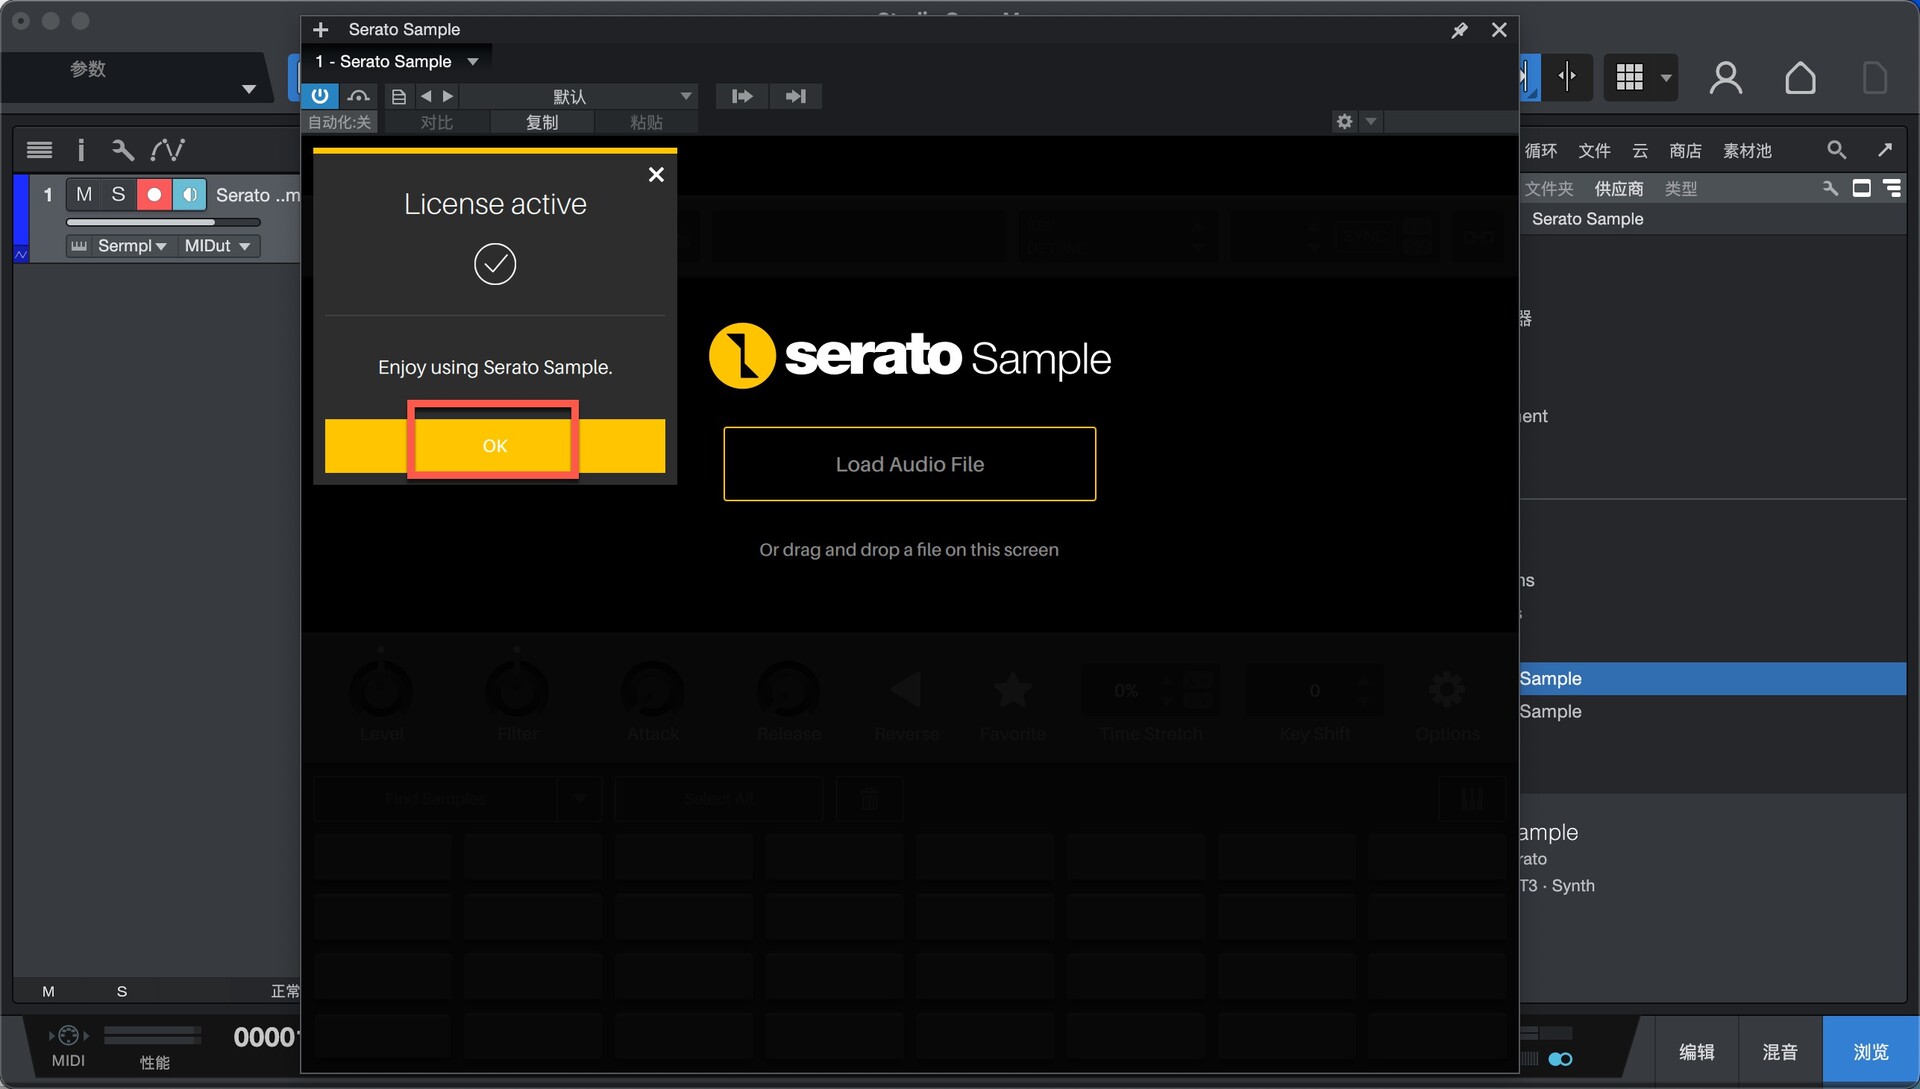Adjust track 1 volume slider
Image resolution: width=1920 pixels, height=1089 pixels.
164,222
